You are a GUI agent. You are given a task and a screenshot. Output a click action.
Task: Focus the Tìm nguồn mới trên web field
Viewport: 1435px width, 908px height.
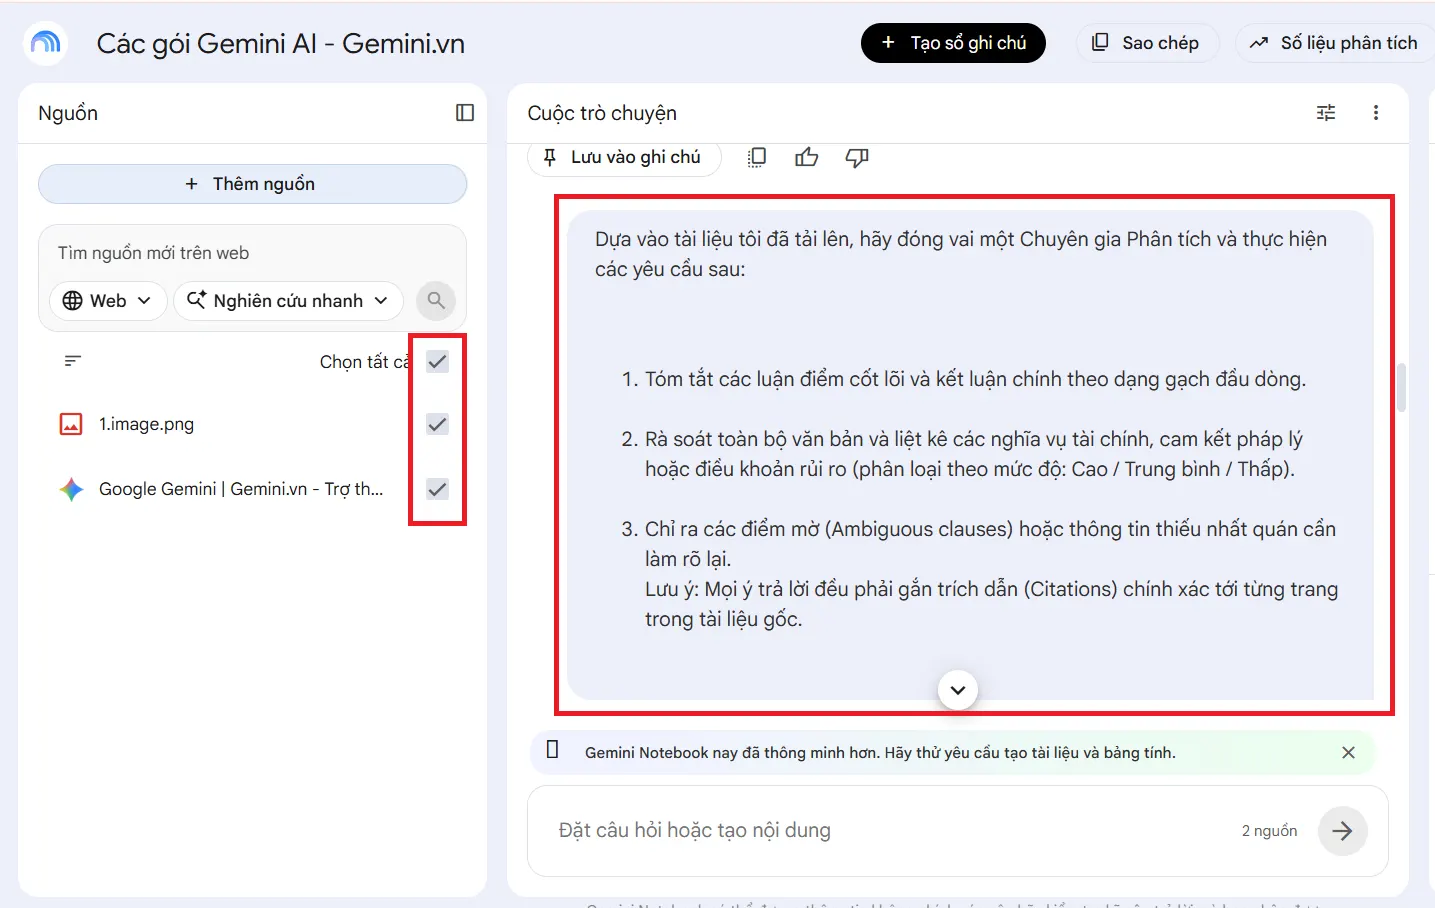click(x=252, y=253)
